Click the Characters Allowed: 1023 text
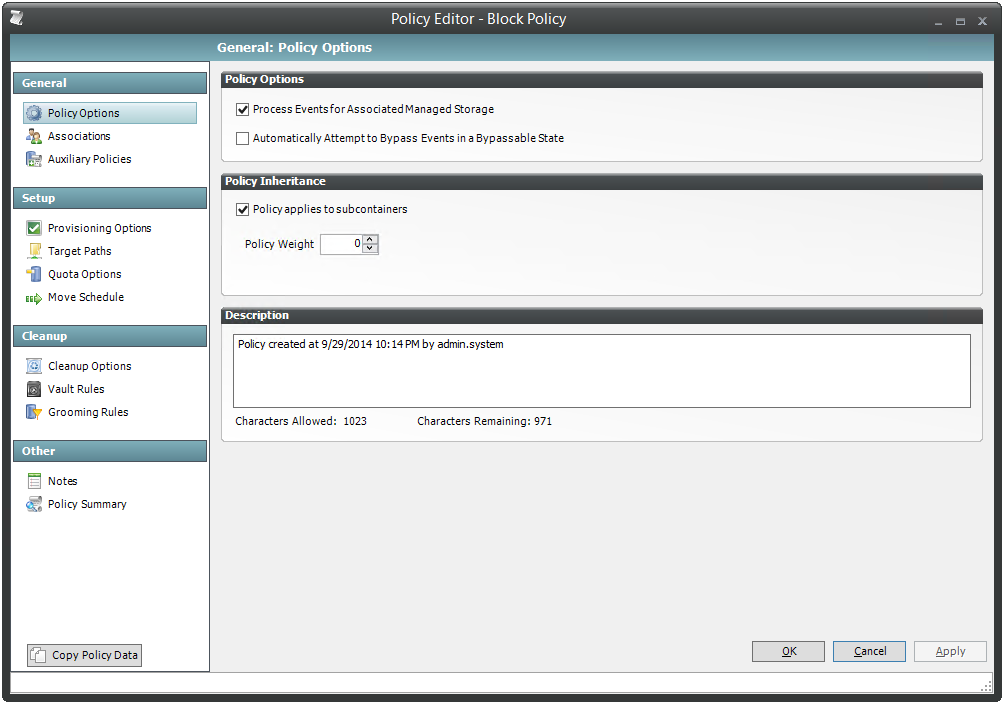The height and width of the screenshot is (704, 1004). click(301, 422)
